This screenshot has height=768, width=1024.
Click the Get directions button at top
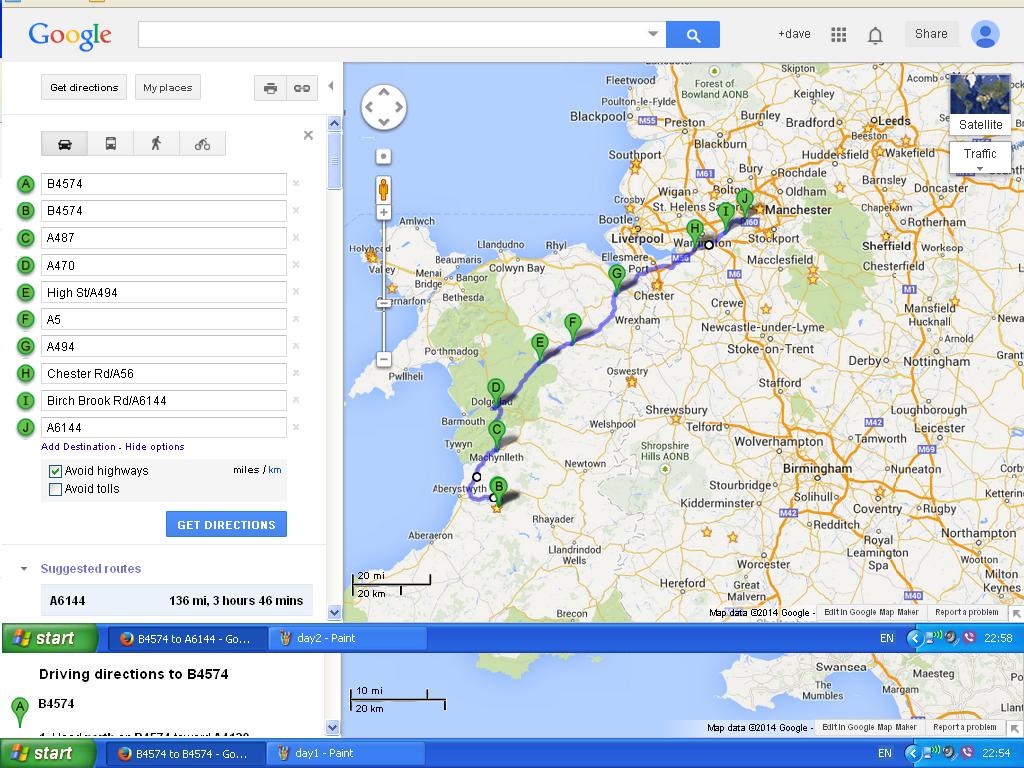[84, 88]
